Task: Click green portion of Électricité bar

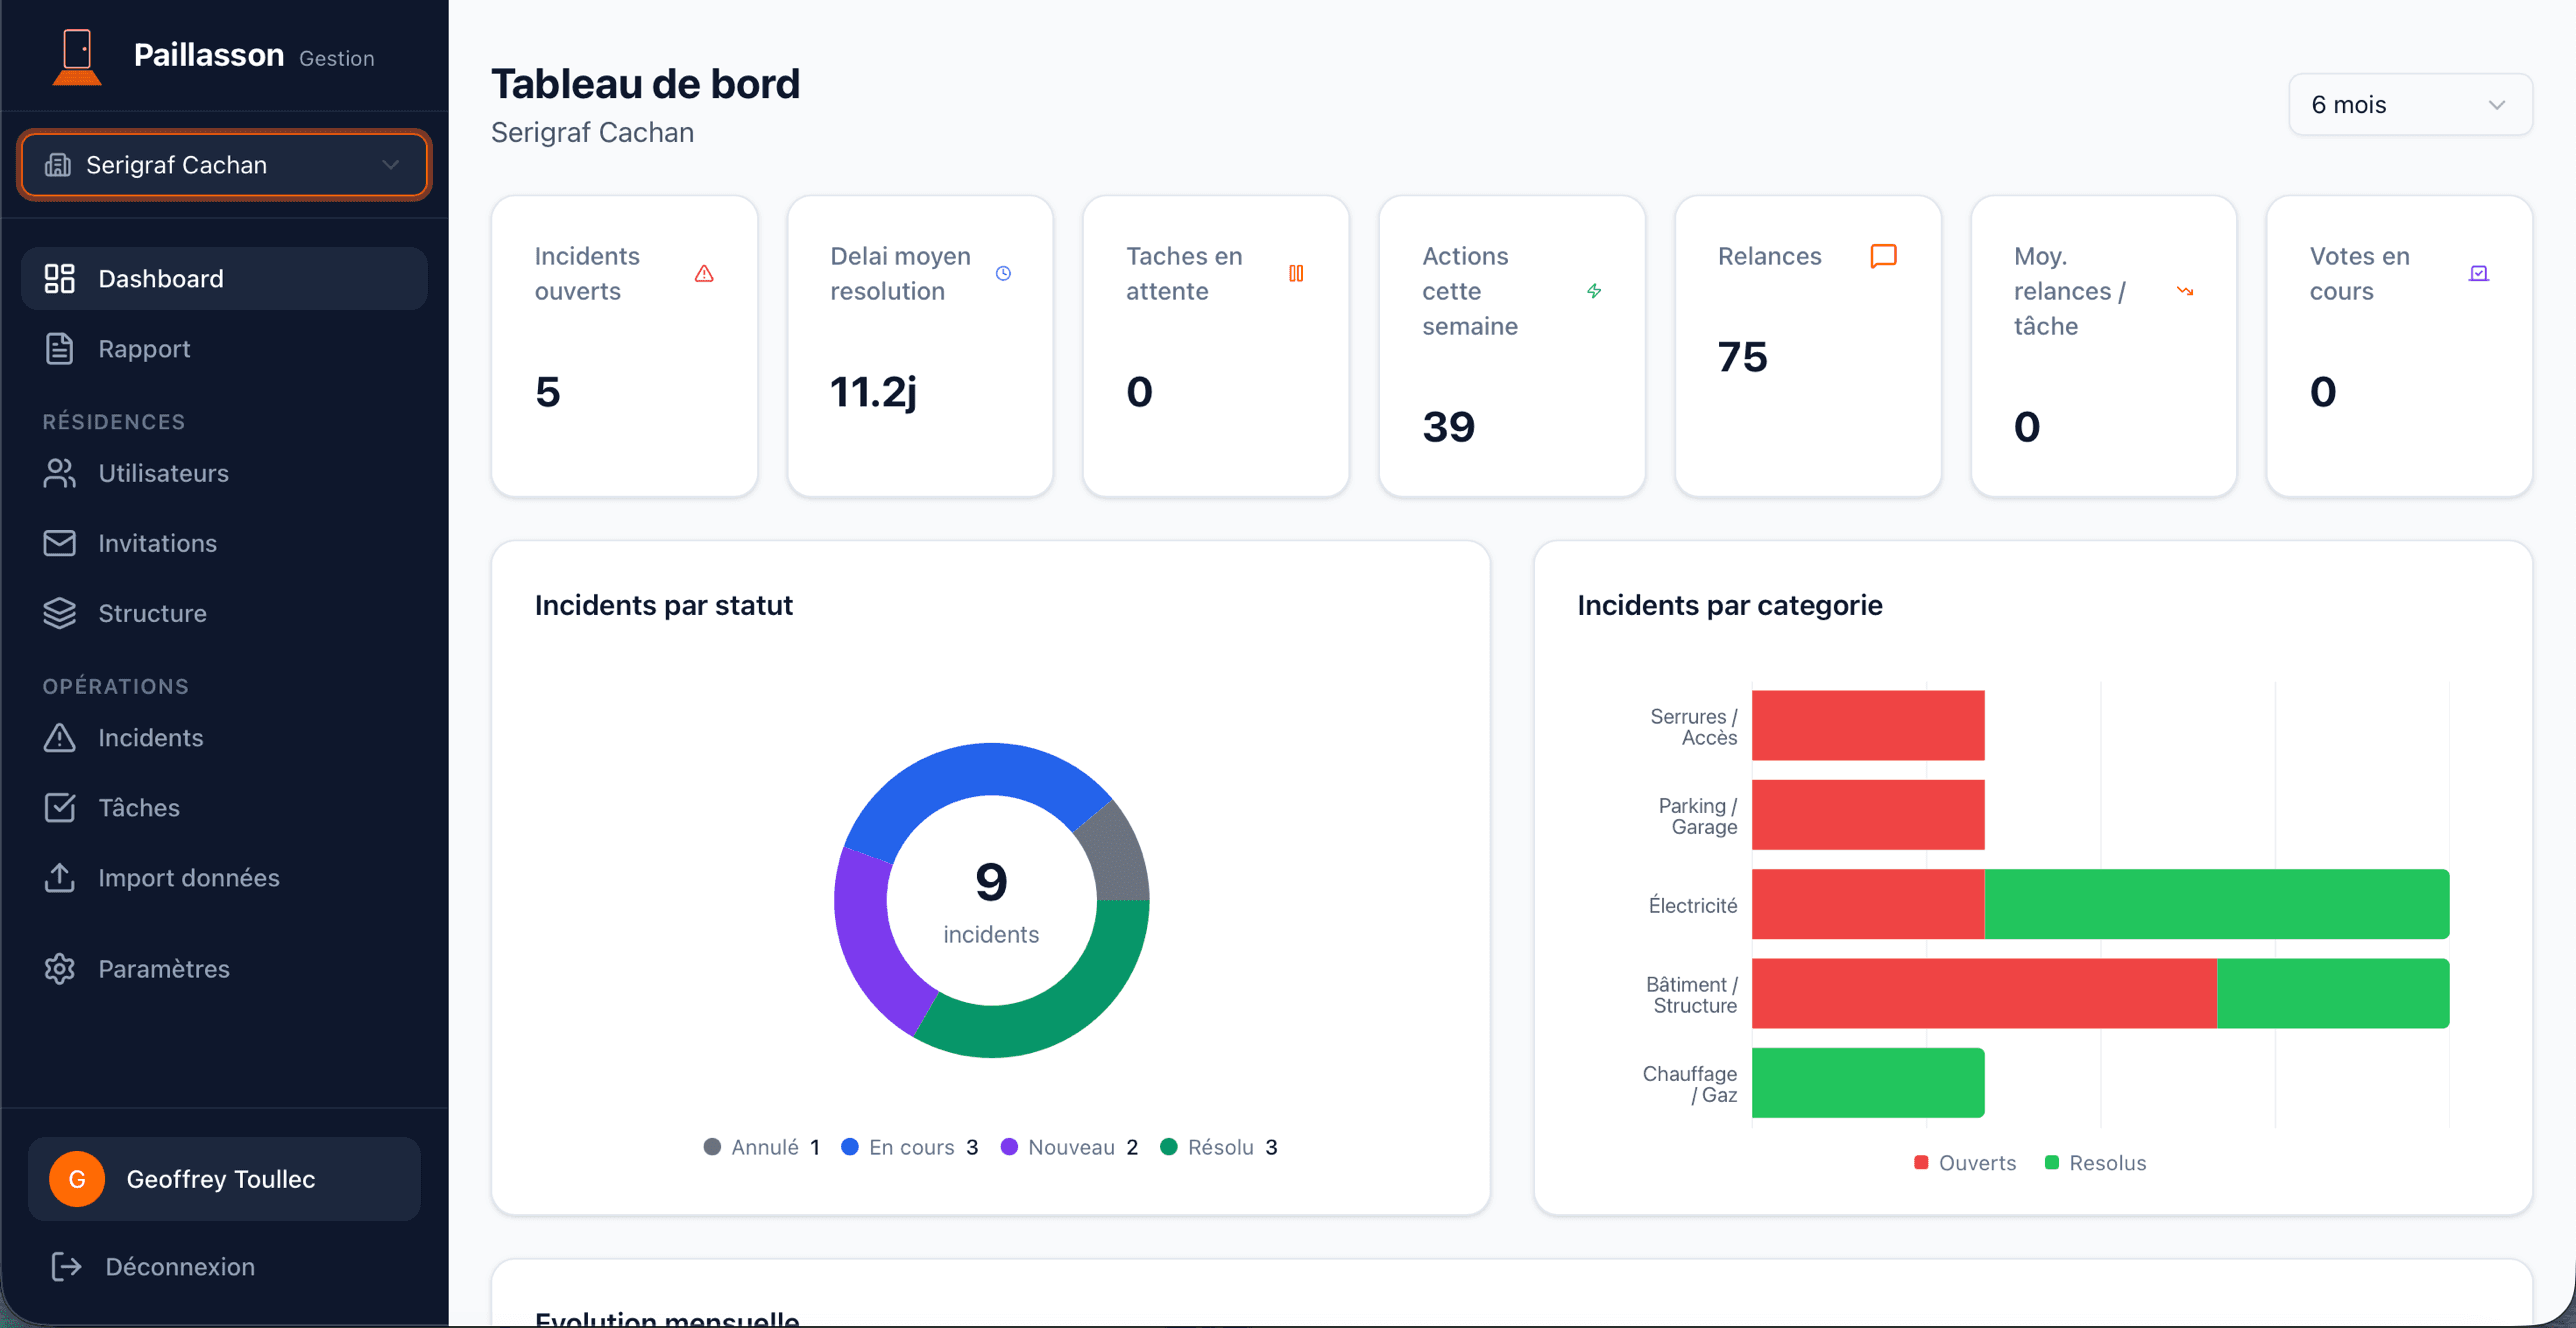Action: pos(2216,904)
